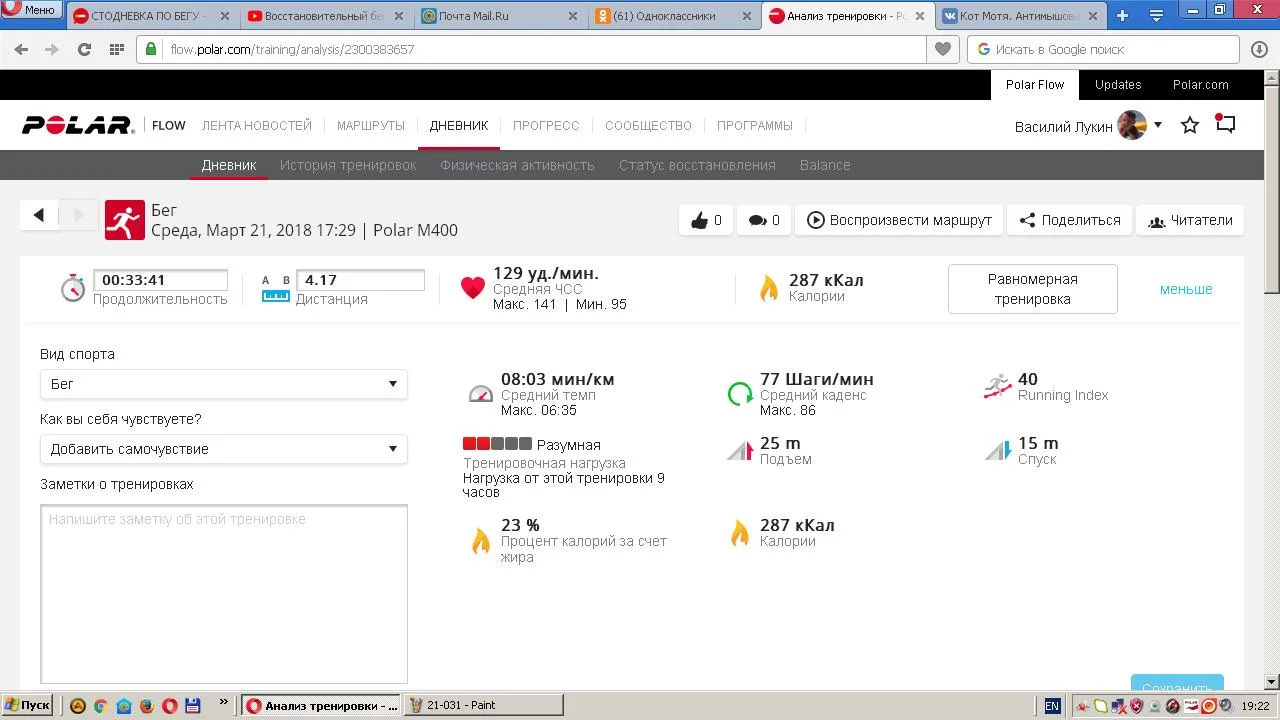Expand user menu next to Василий Лукин

1158,125
